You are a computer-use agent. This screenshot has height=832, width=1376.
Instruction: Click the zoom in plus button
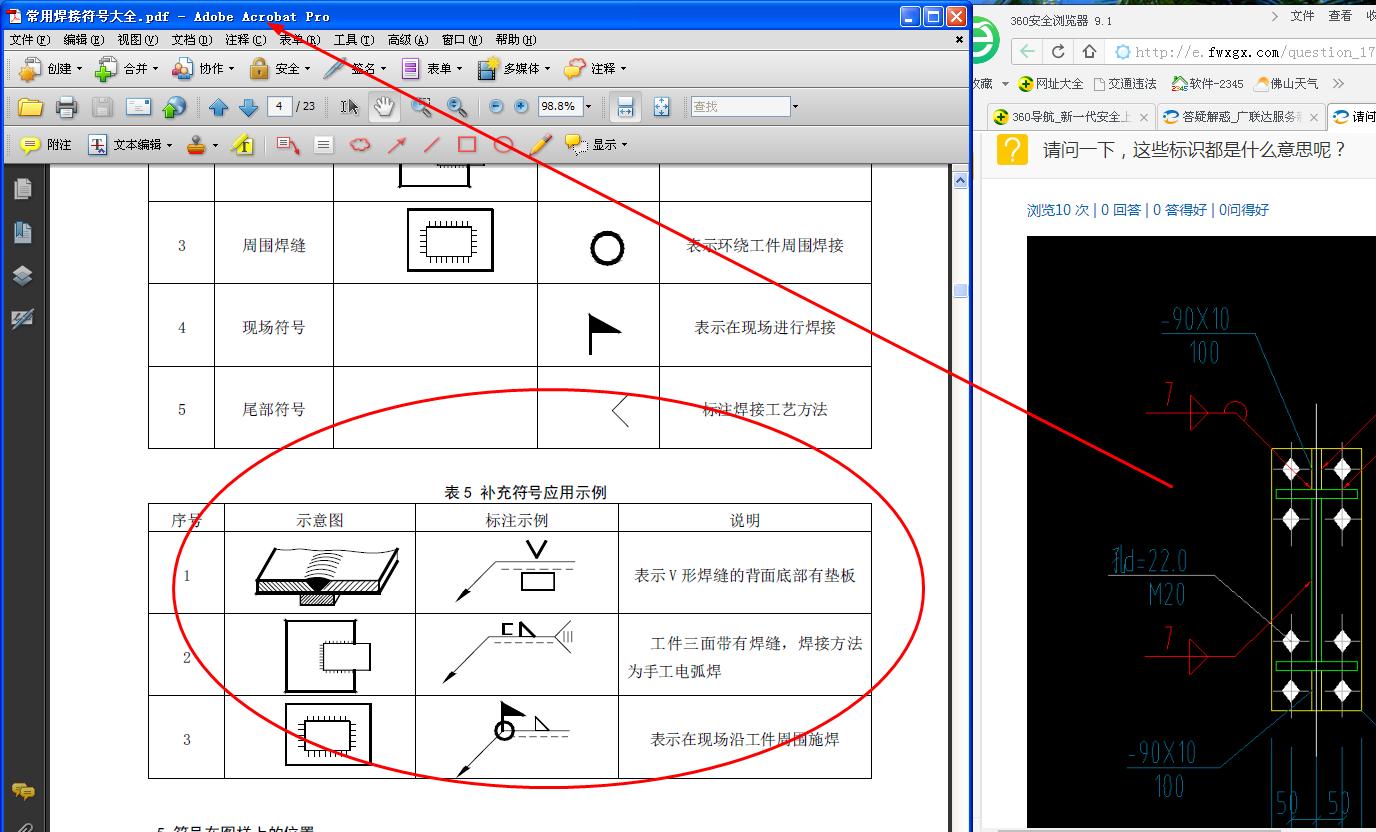[521, 106]
